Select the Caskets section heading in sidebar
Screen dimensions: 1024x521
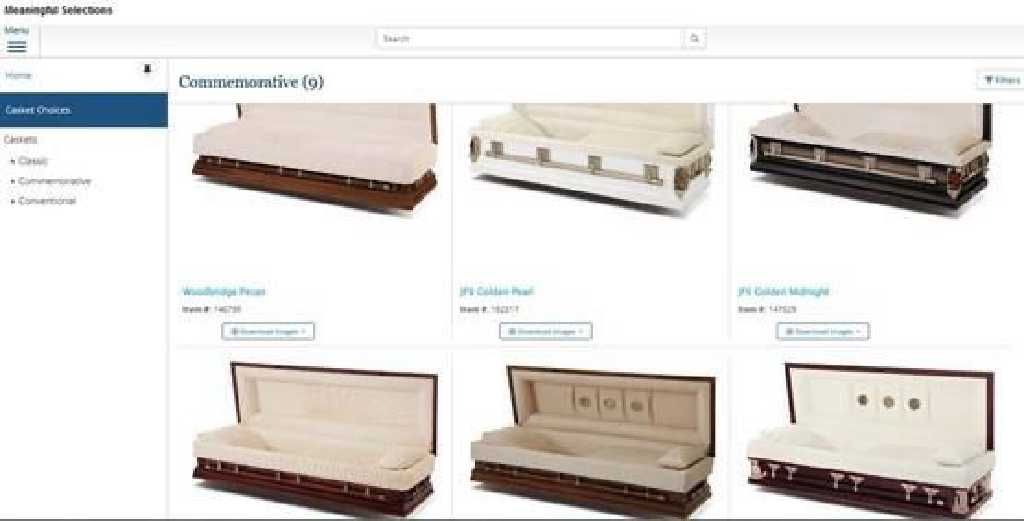coord(21,140)
